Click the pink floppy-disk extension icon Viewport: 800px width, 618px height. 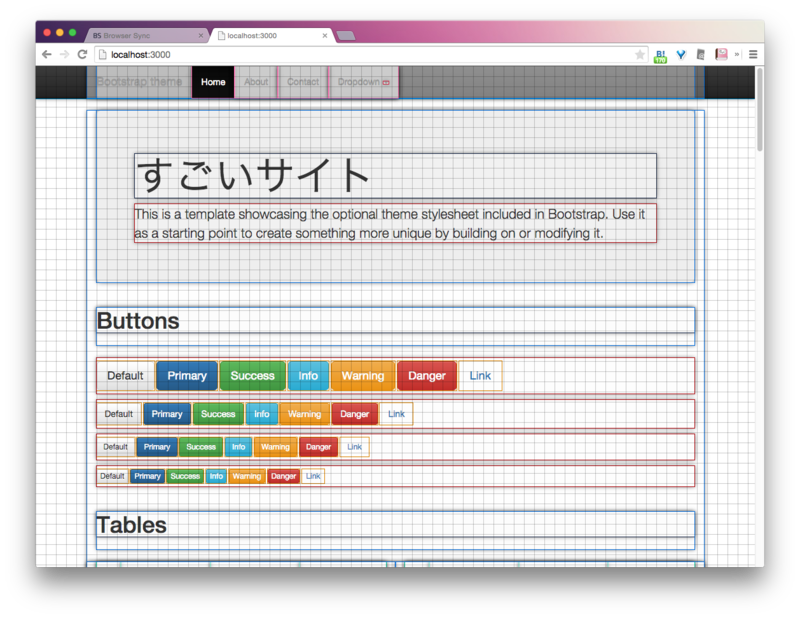(721, 54)
